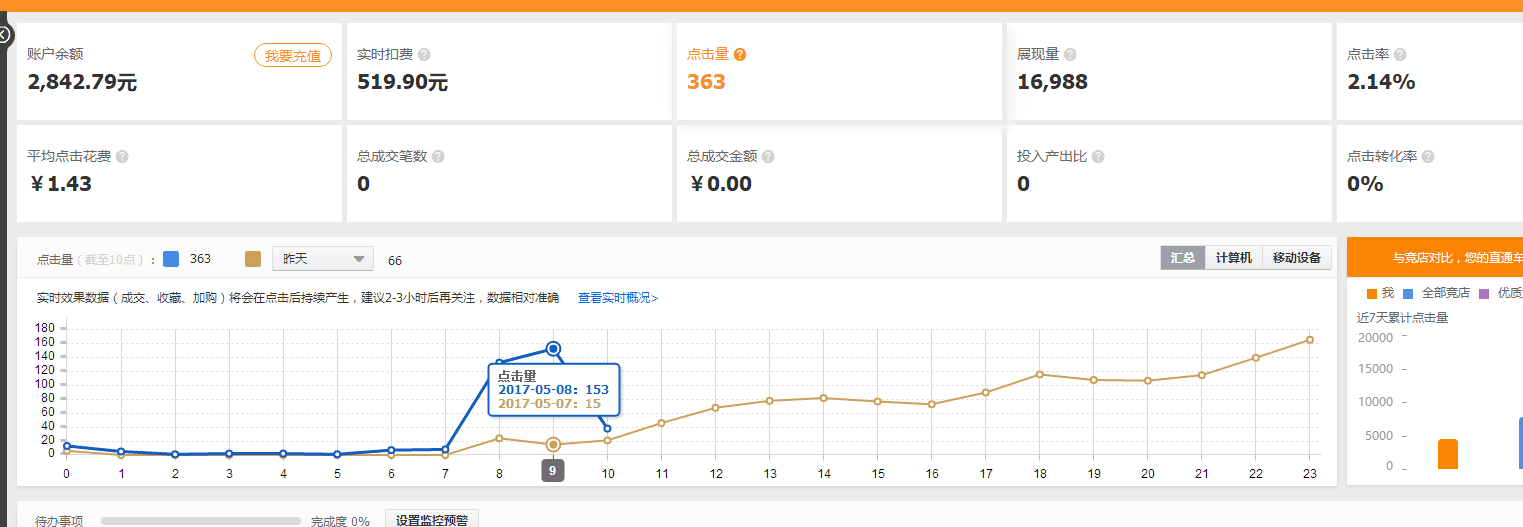Toggle the 全部竞店 legend entry

pos(1435,293)
